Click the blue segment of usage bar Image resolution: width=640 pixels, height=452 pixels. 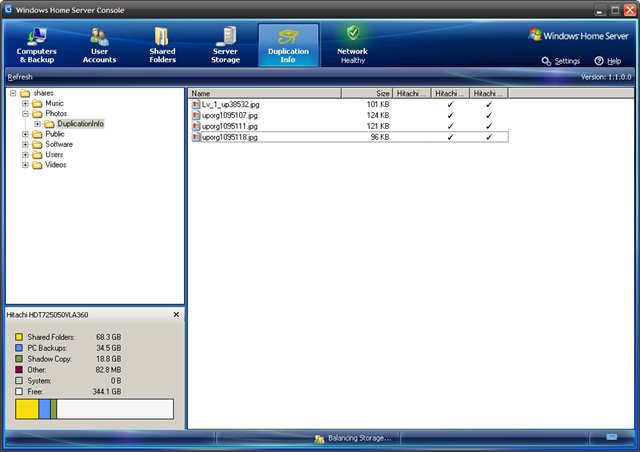click(x=45, y=409)
